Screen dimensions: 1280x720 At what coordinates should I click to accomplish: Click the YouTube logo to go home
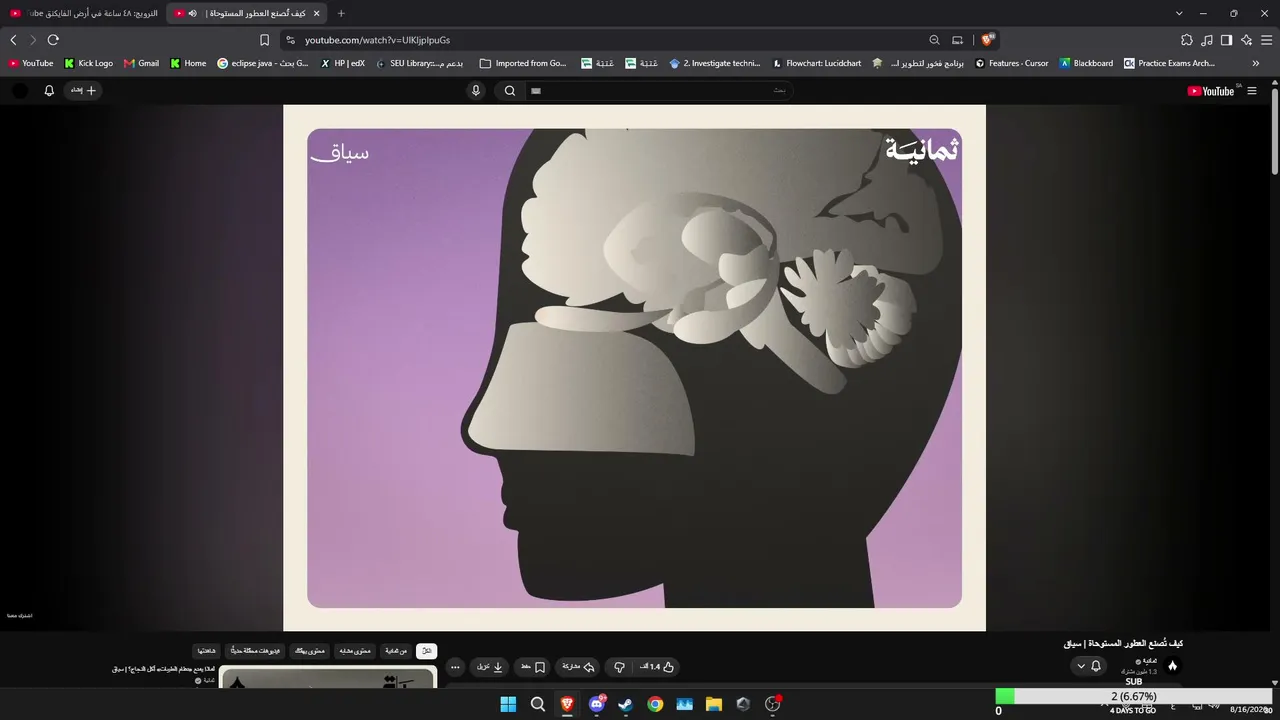tap(1212, 91)
